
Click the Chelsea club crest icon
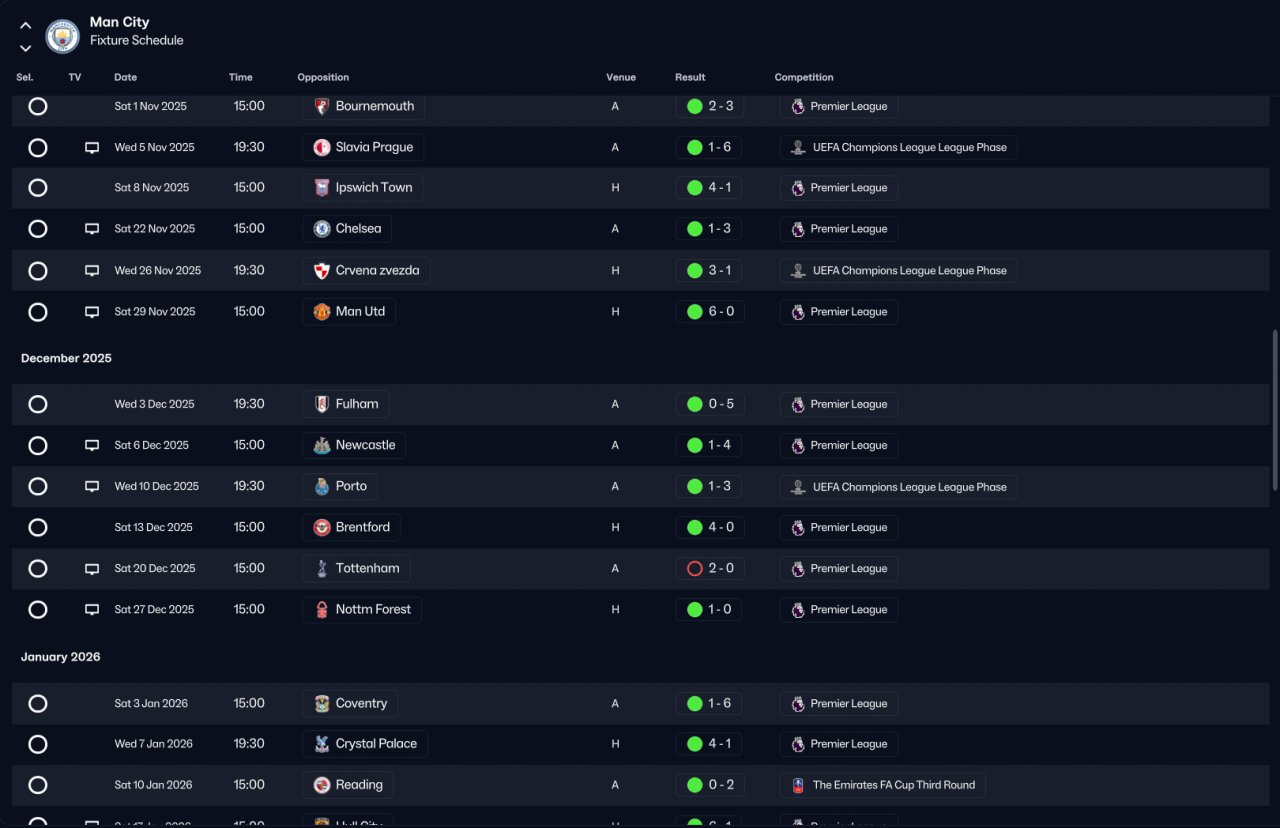322,229
